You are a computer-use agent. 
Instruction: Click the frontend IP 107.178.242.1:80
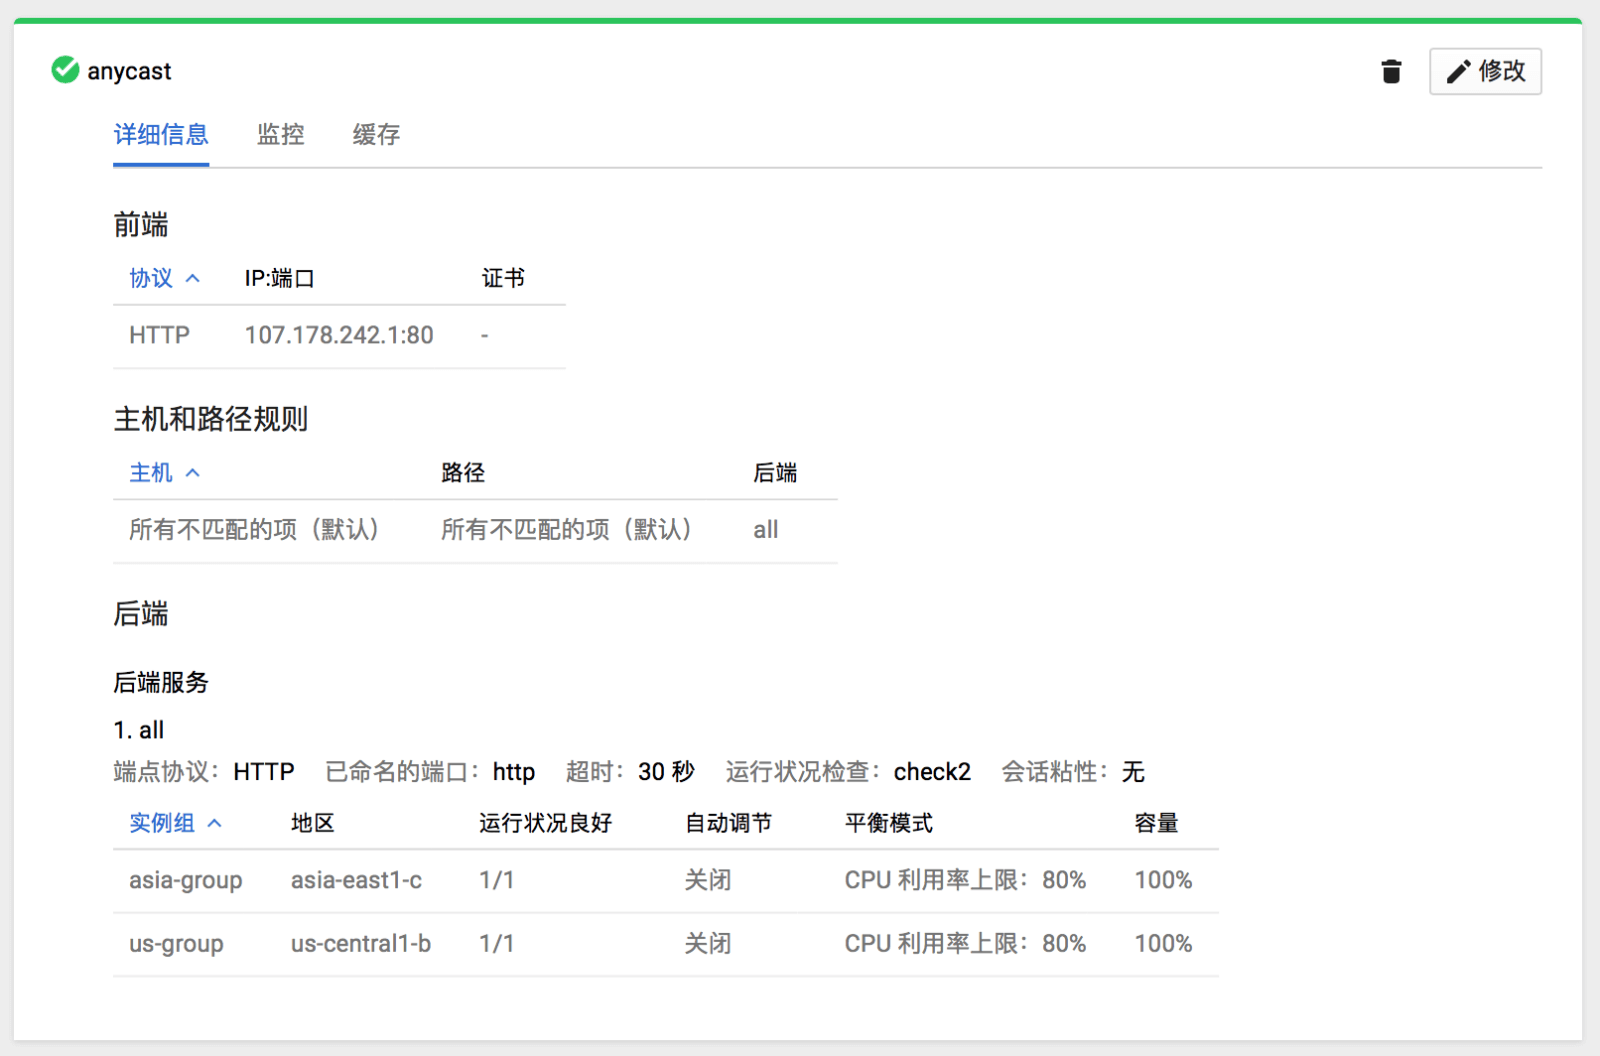pyautogui.click(x=339, y=335)
